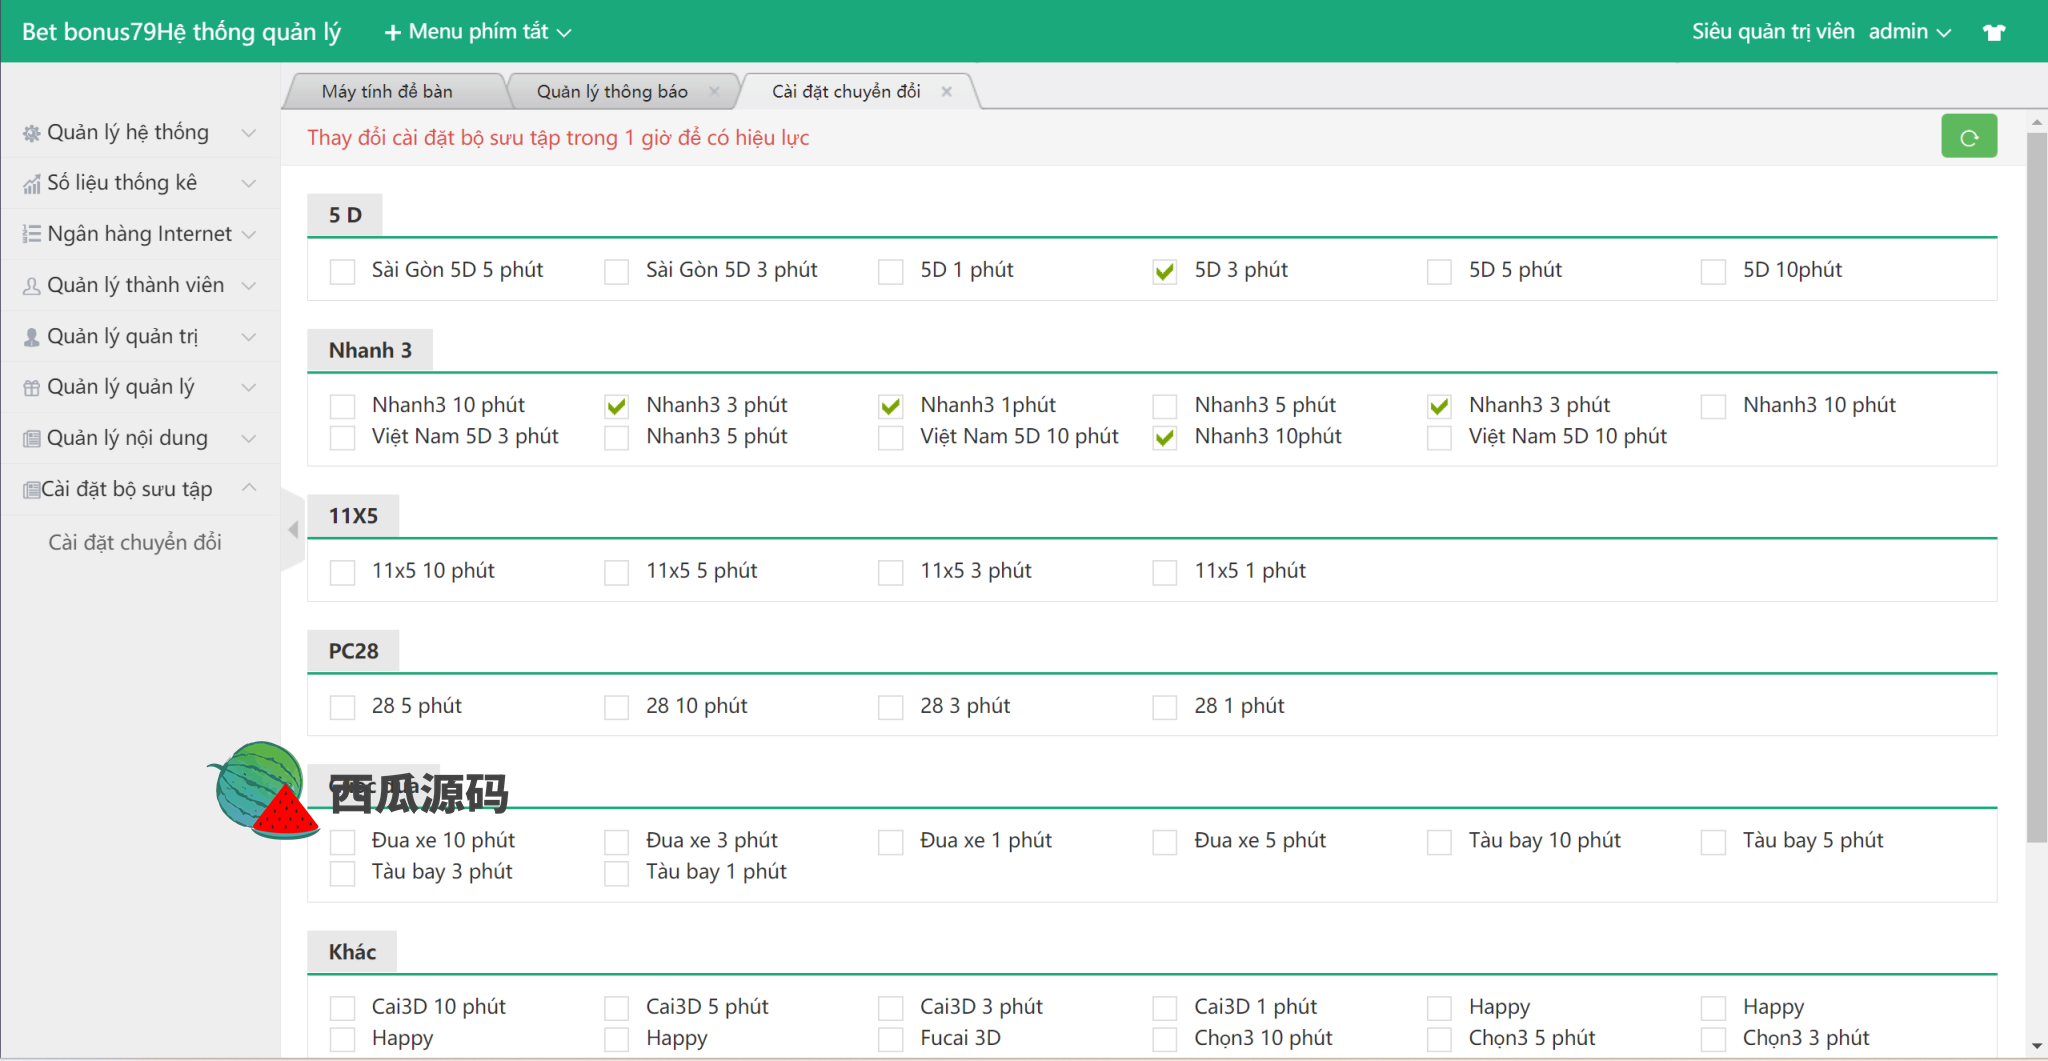This screenshot has width=2048, height=1061.
Task: Enable the Sài Gòn 5D 5 phút checkbox
Action: [x=342, y=271]
